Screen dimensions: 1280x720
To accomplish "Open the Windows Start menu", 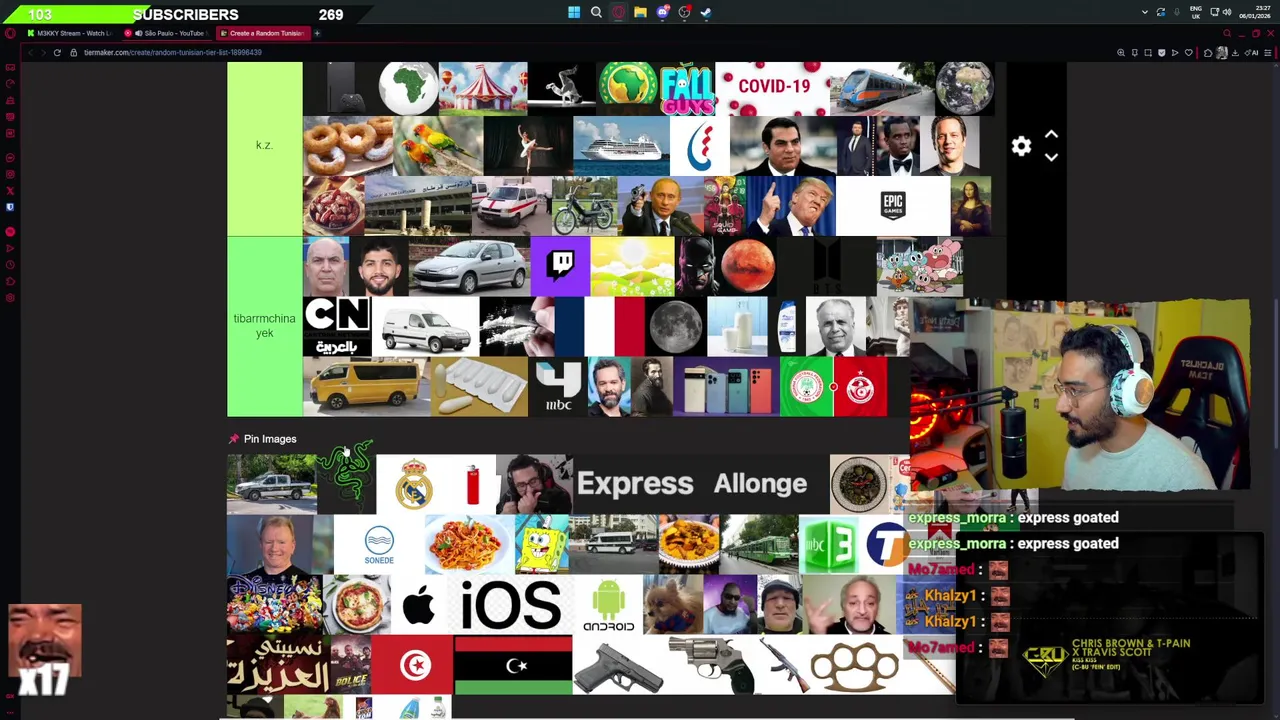I will 574,13.
